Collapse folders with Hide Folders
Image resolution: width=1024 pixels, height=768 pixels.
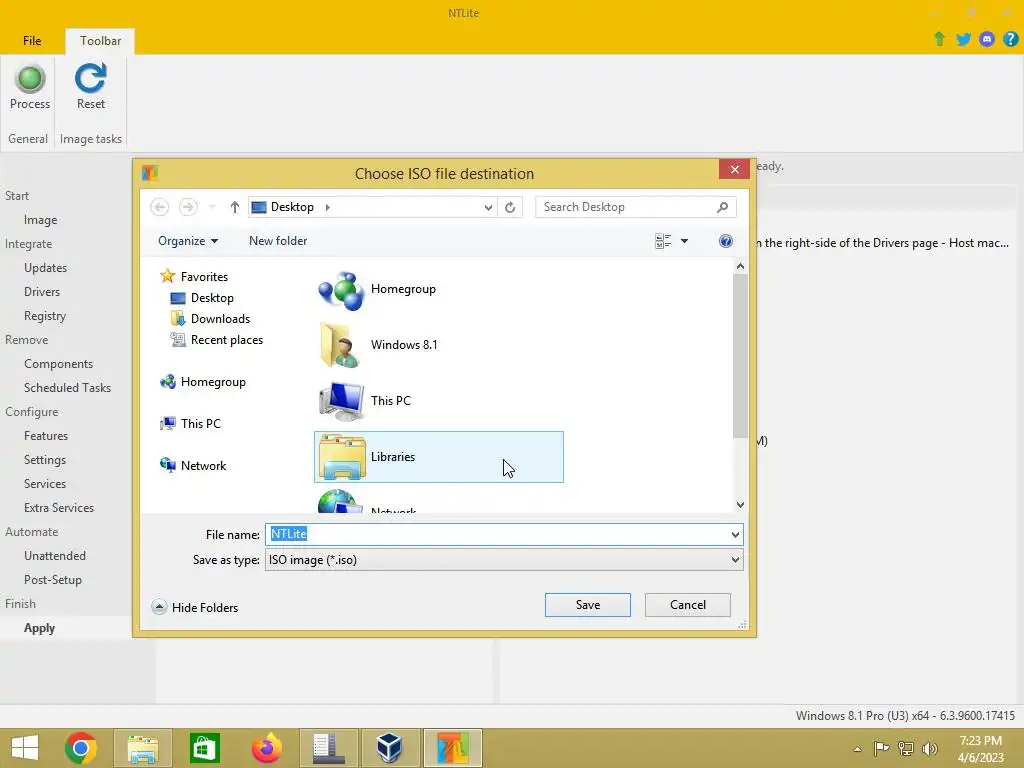tap(195, 607)
